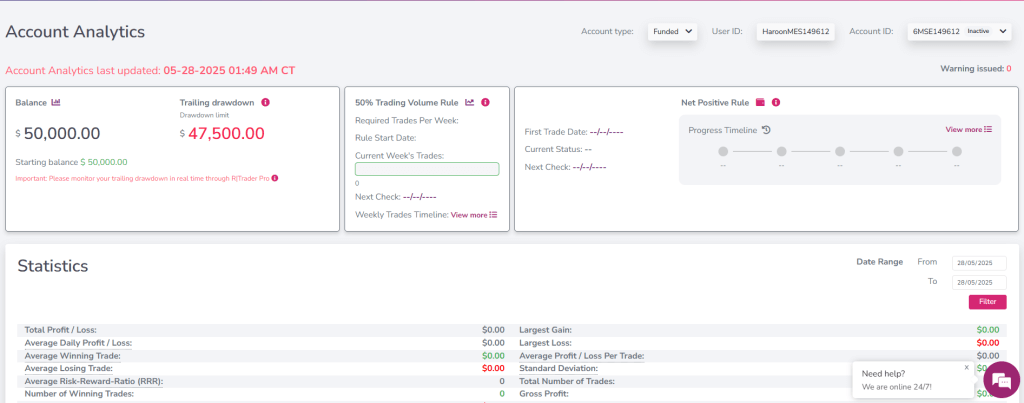1024x403 pixels.
Task: Click the First Trade Date value
Action: 607,132
